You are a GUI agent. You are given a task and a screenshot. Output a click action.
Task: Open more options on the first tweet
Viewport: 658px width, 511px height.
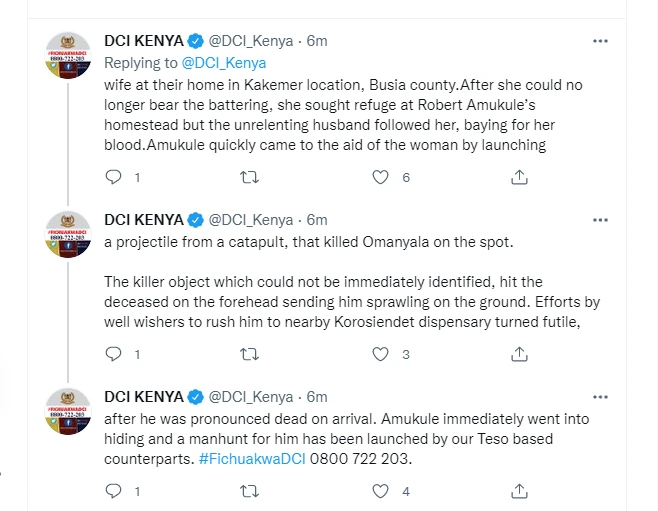600,41
